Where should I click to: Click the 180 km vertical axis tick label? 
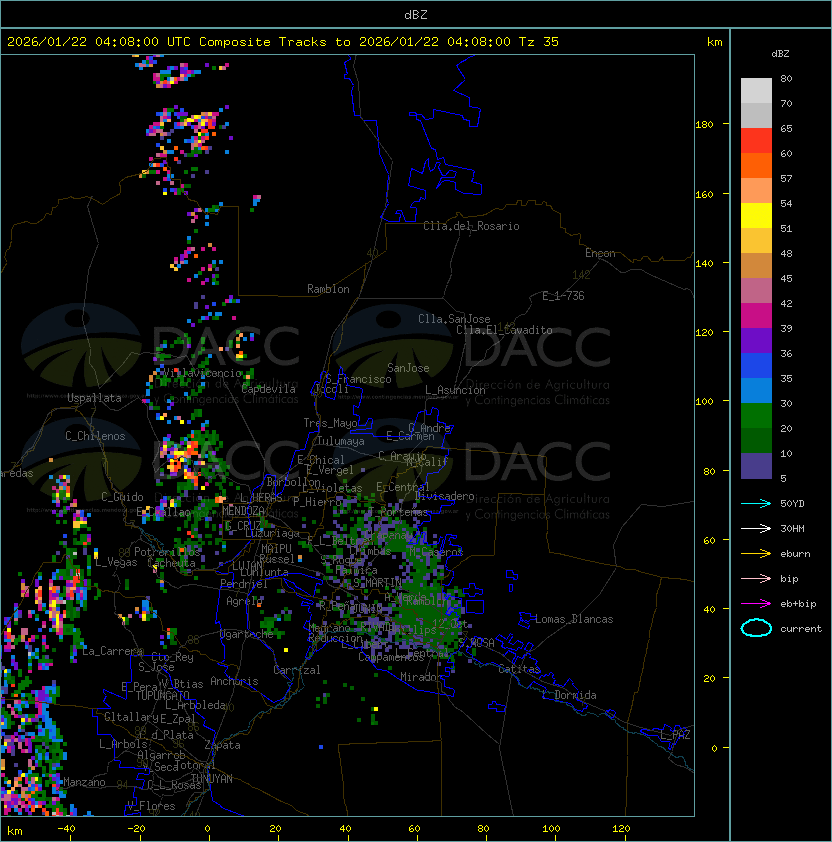(704, 125)
